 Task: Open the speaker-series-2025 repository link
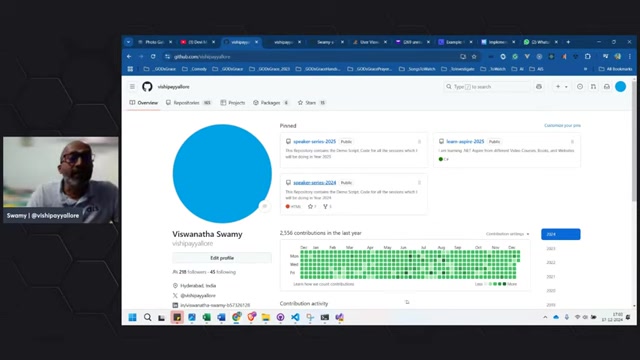314,141
